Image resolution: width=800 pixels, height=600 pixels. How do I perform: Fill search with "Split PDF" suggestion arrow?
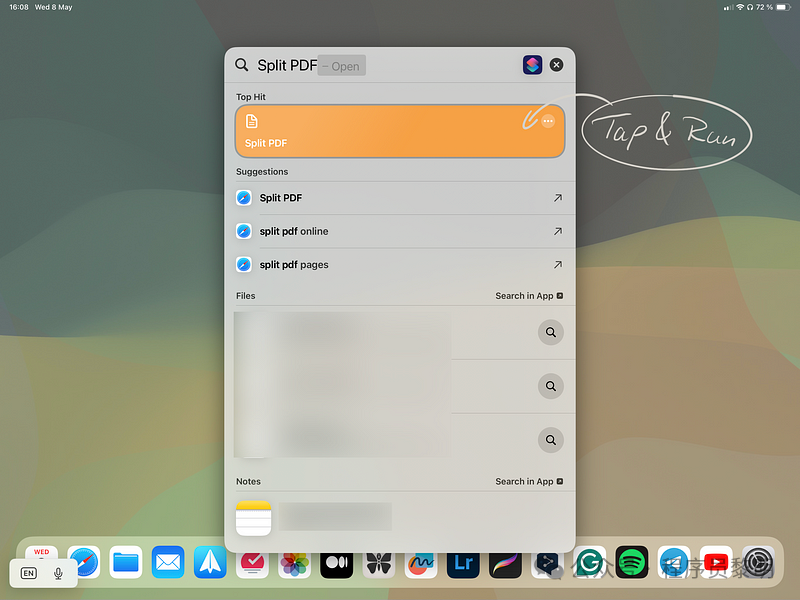point(558,198)
